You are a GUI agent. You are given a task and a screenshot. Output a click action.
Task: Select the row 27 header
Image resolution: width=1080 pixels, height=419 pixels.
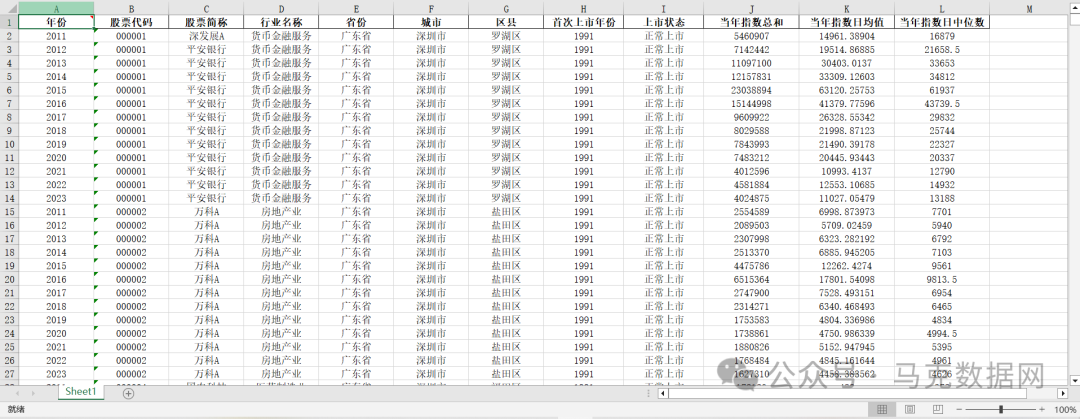pyautogui.click(x=9, y=374)
